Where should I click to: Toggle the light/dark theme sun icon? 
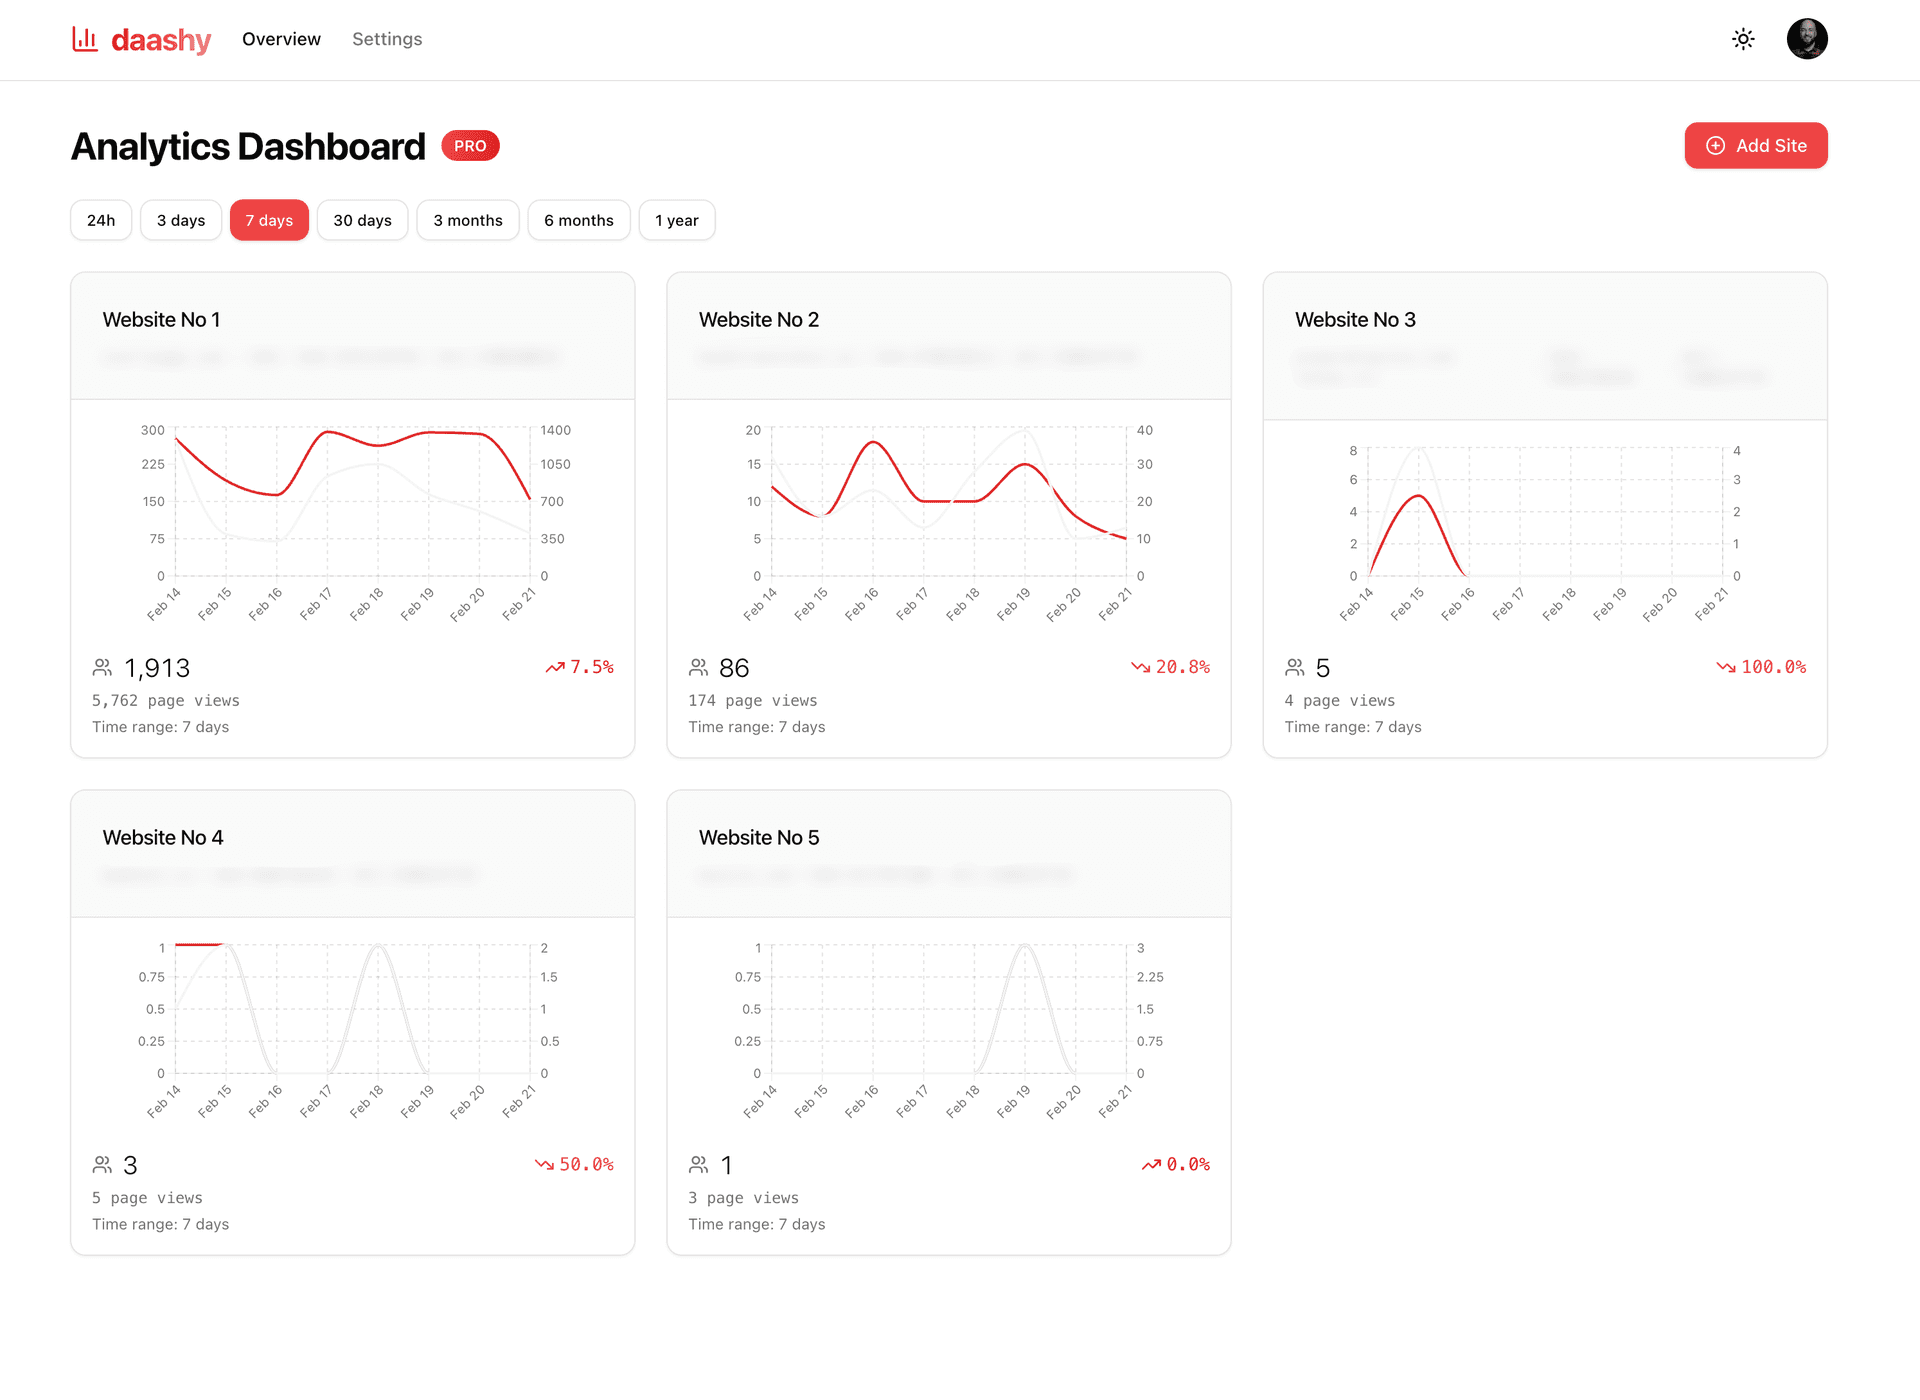click(x=1743, y=39)
